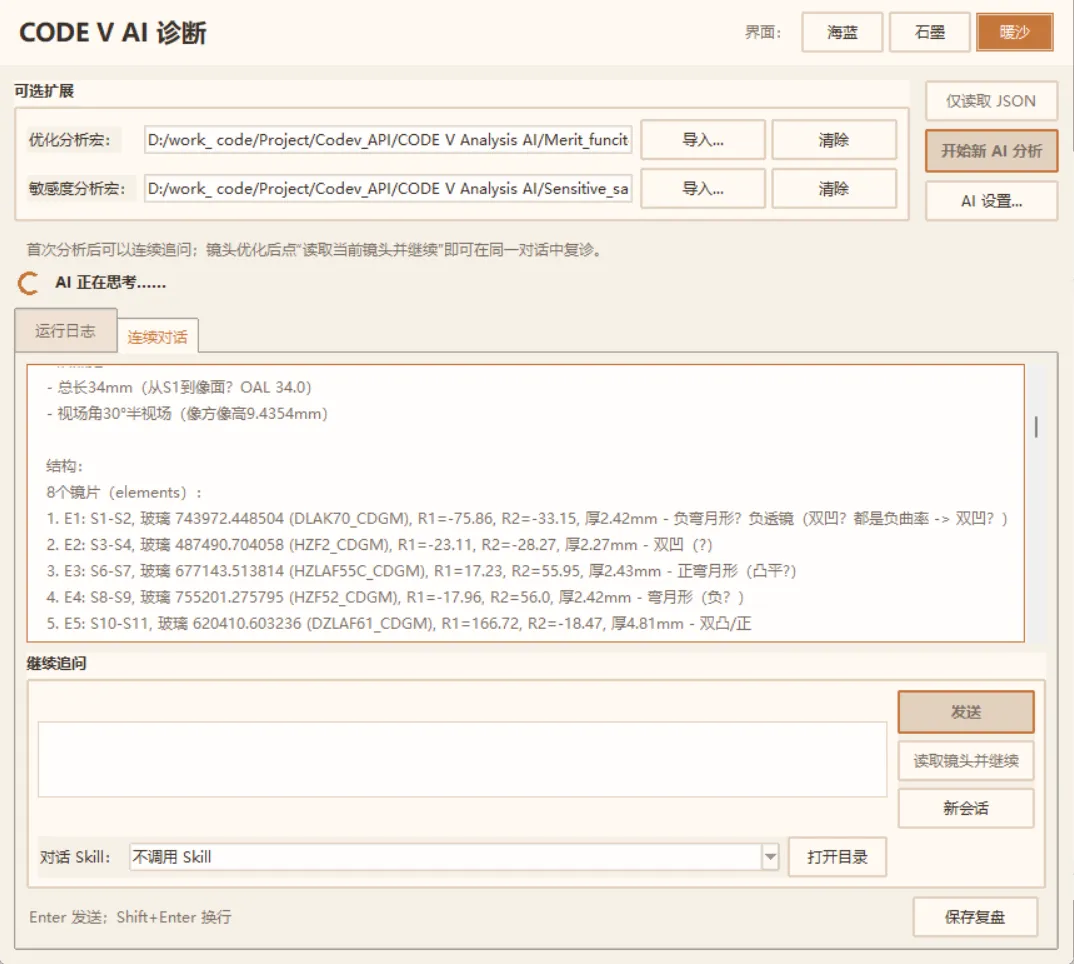Click the Enter 发送 hint text
Screen dimensions: 1074x964
pyautogui.click(x=130, y=917)
